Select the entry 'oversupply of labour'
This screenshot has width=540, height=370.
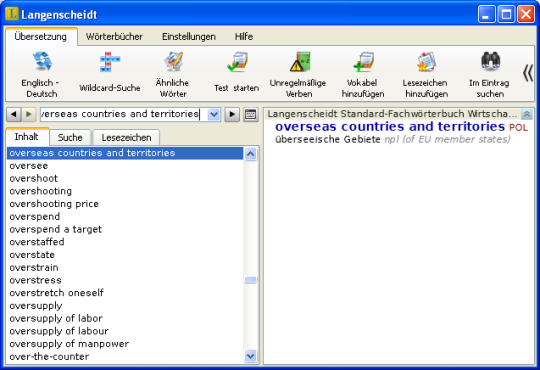[125, 331]
